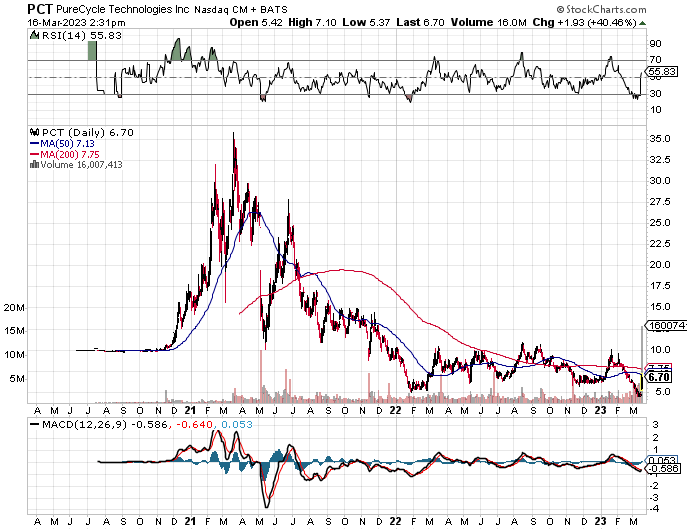Viewport: 687px width, 532px height.
Task: Click the High 7.10 value
Action: coord(312,22)
